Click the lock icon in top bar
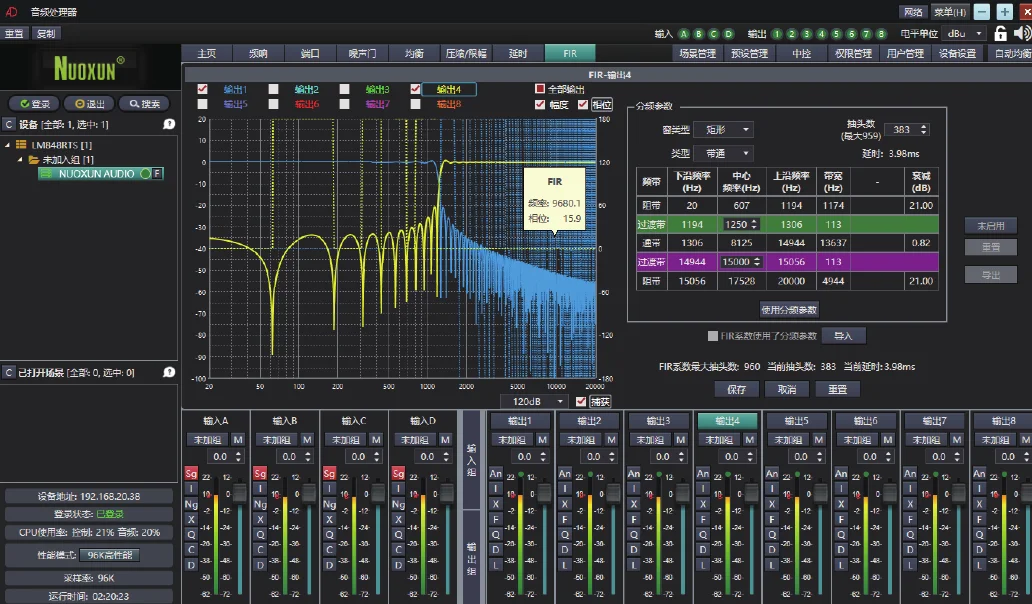 coord(1000,33)
